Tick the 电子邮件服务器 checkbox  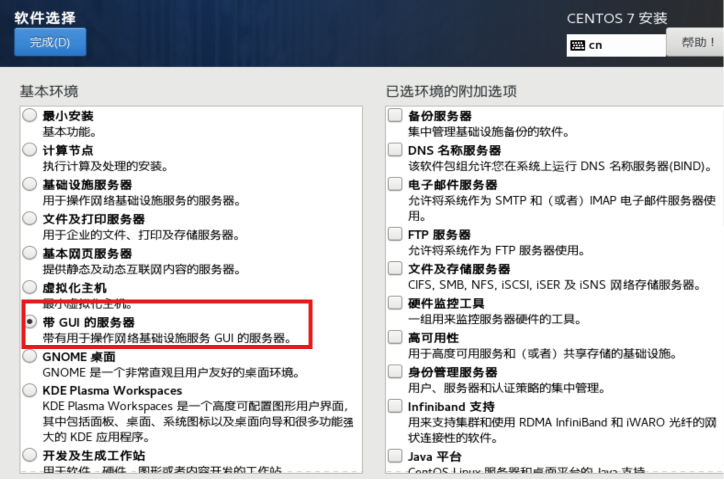[x=395, y=184]
